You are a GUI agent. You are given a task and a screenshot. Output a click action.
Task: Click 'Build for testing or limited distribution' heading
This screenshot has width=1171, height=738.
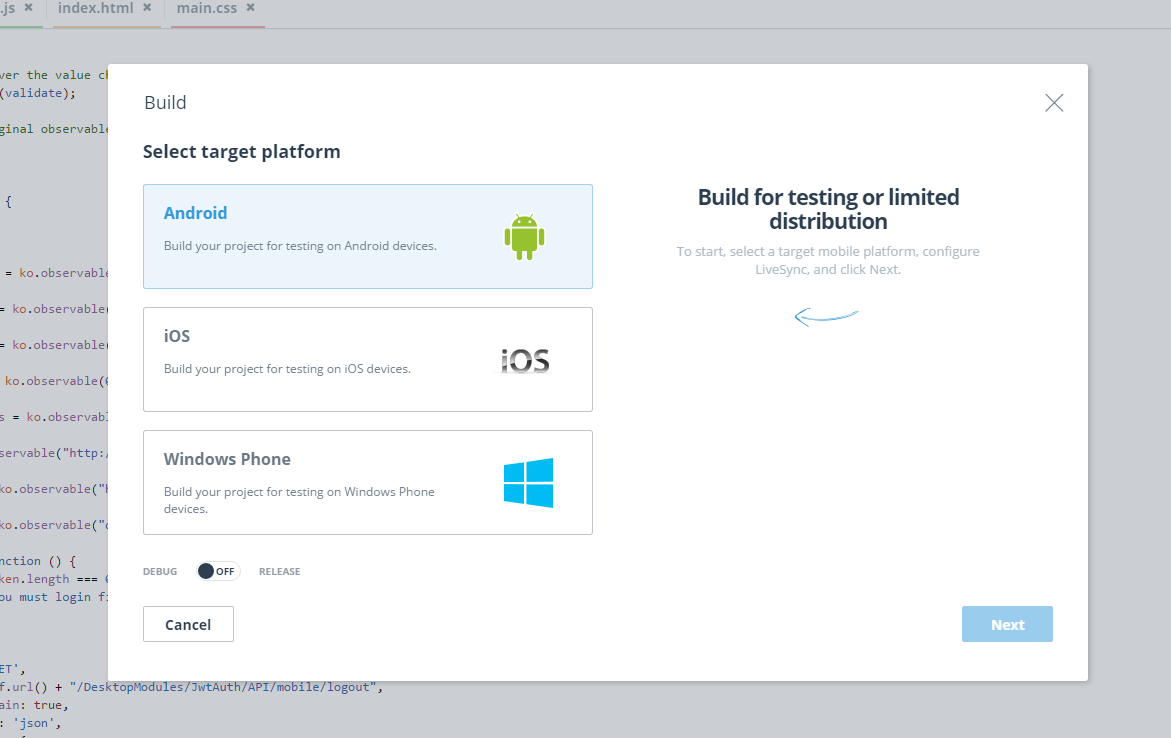click(828, 209)
